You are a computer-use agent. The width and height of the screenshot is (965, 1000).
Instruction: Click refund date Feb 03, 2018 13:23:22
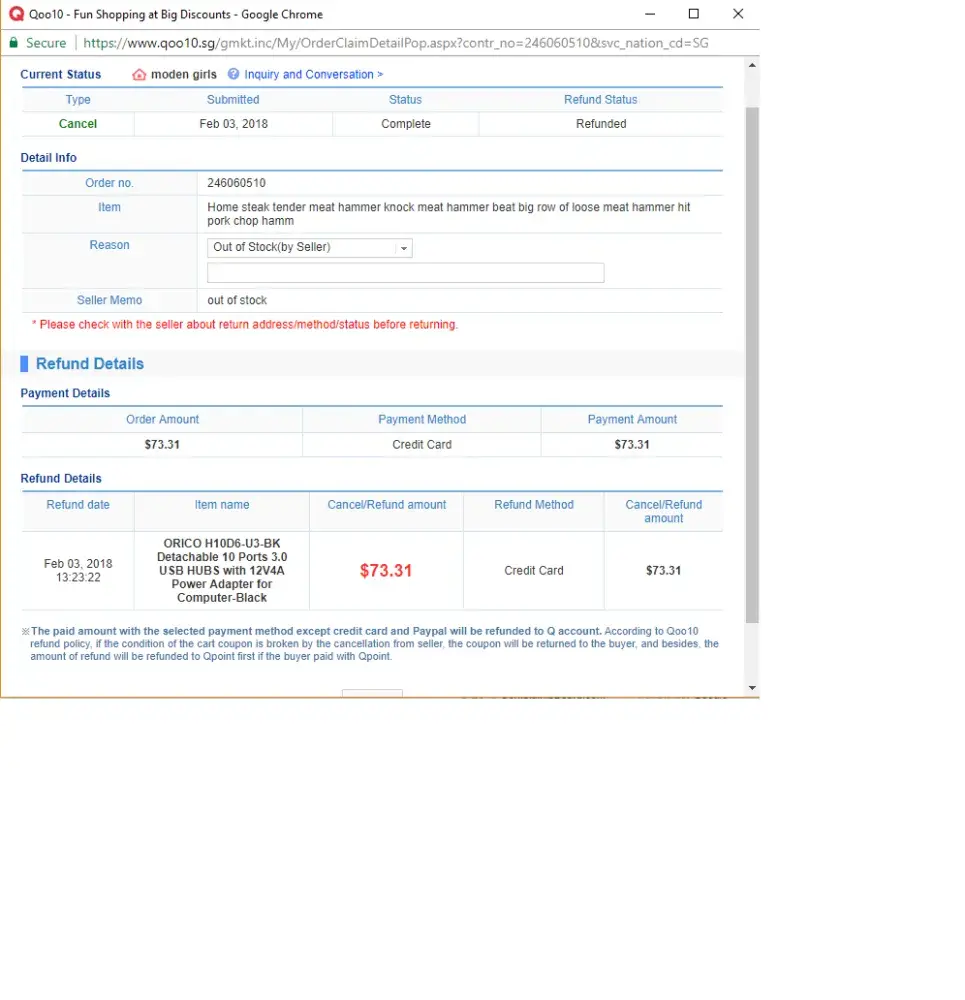78,571
